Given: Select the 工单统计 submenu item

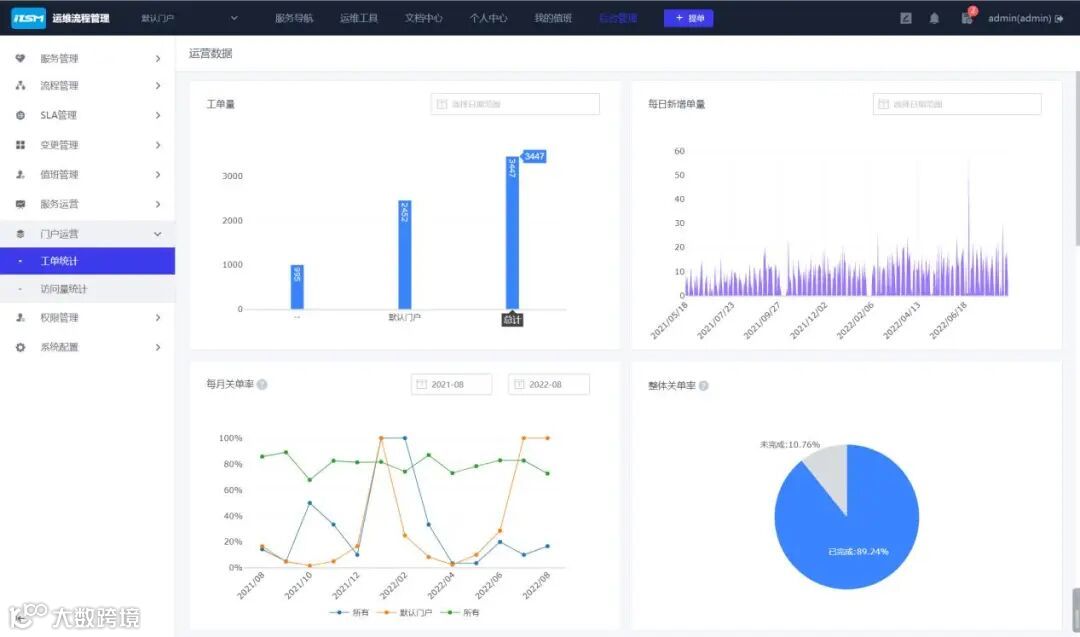Looking at the screenshot, I should point(87,261).
